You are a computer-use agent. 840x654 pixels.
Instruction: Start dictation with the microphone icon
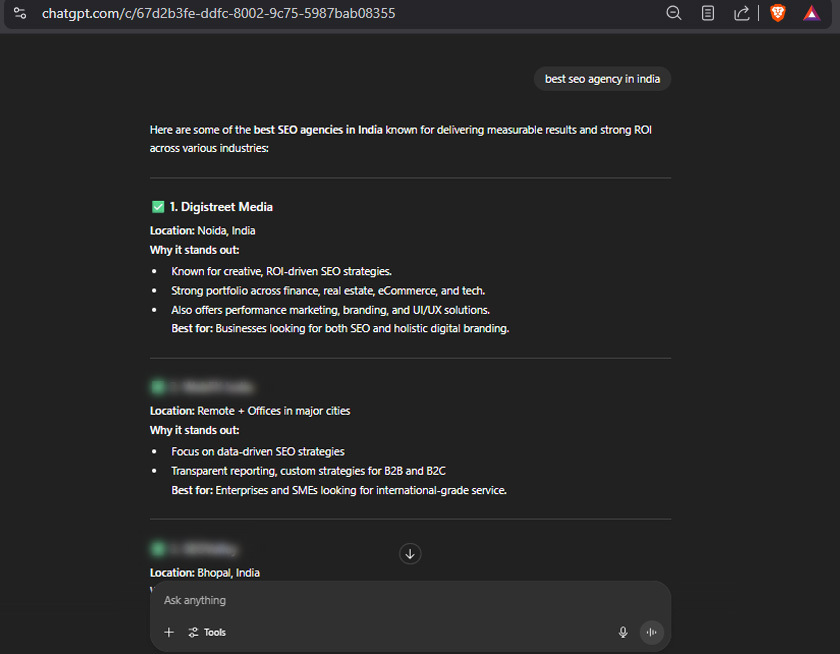(623, 632)
